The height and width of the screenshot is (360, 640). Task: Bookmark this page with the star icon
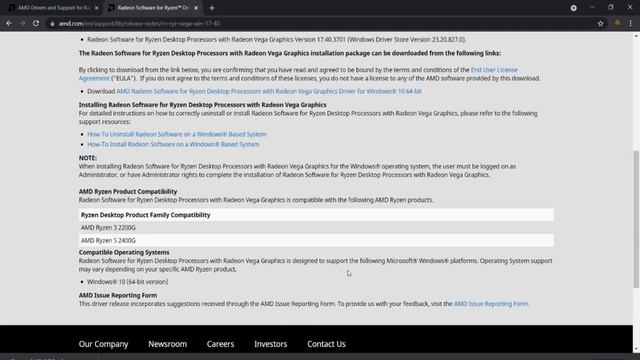(x=600, y=24)
